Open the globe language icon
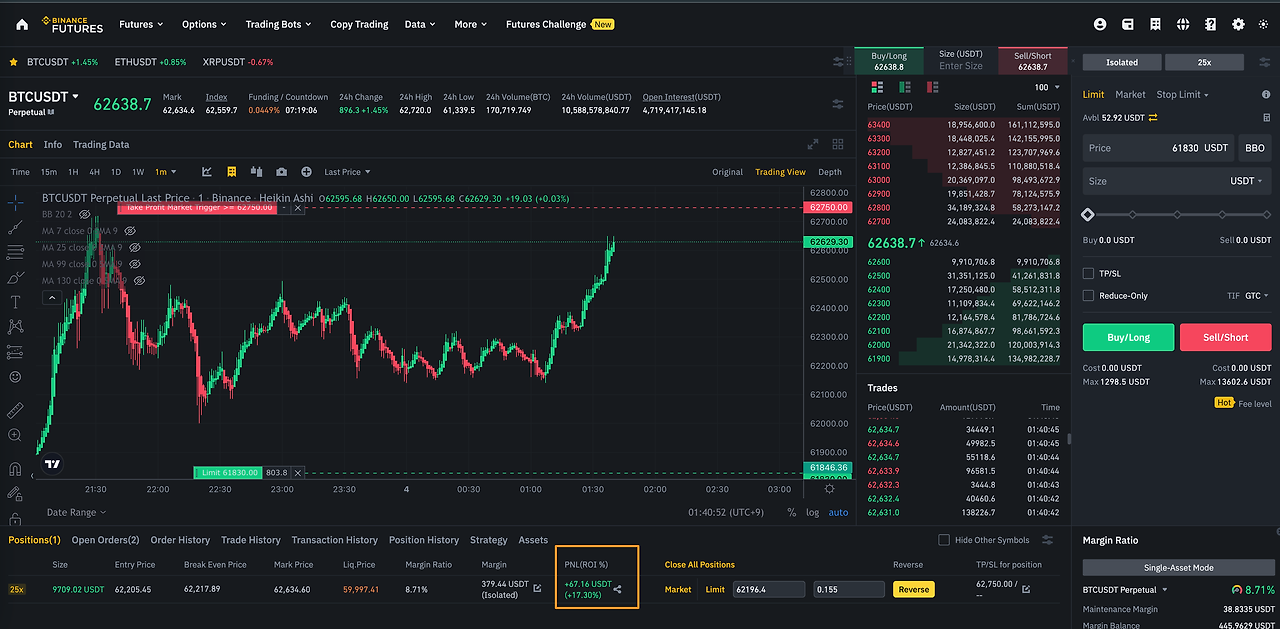The image size is (1280, 629). [x=1183, y=24]
